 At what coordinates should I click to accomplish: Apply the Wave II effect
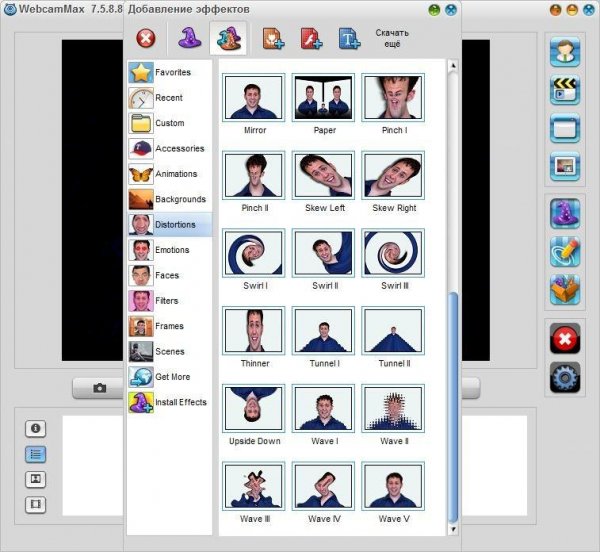tap(393, 409)
